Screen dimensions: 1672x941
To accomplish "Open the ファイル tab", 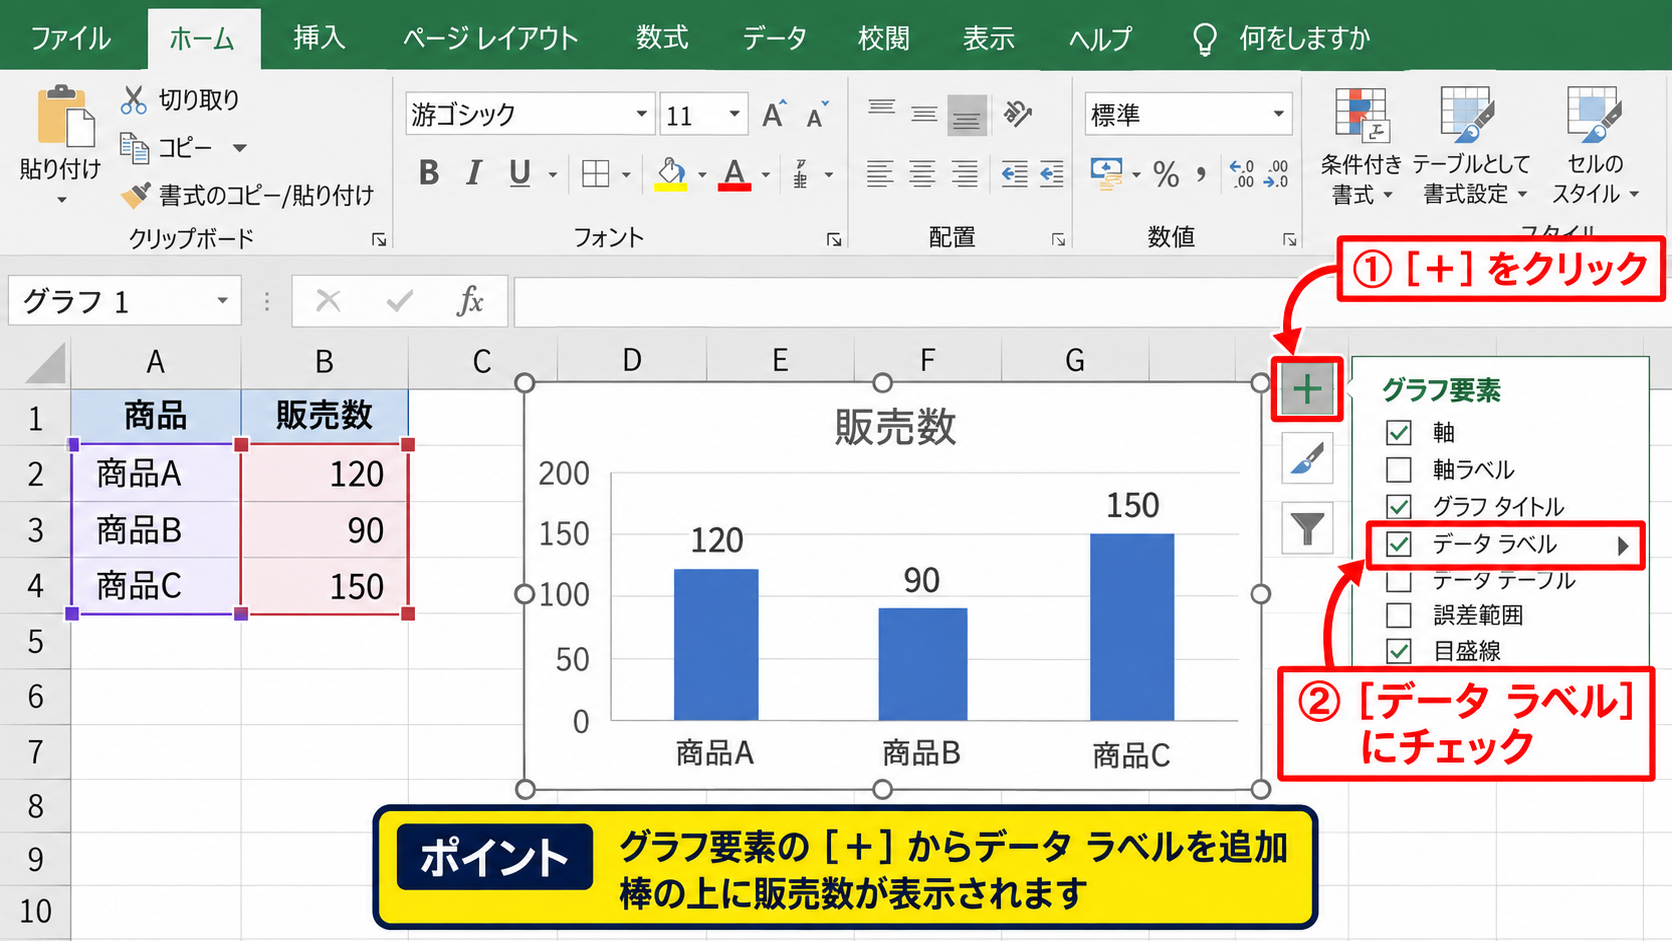I will 70,38.
